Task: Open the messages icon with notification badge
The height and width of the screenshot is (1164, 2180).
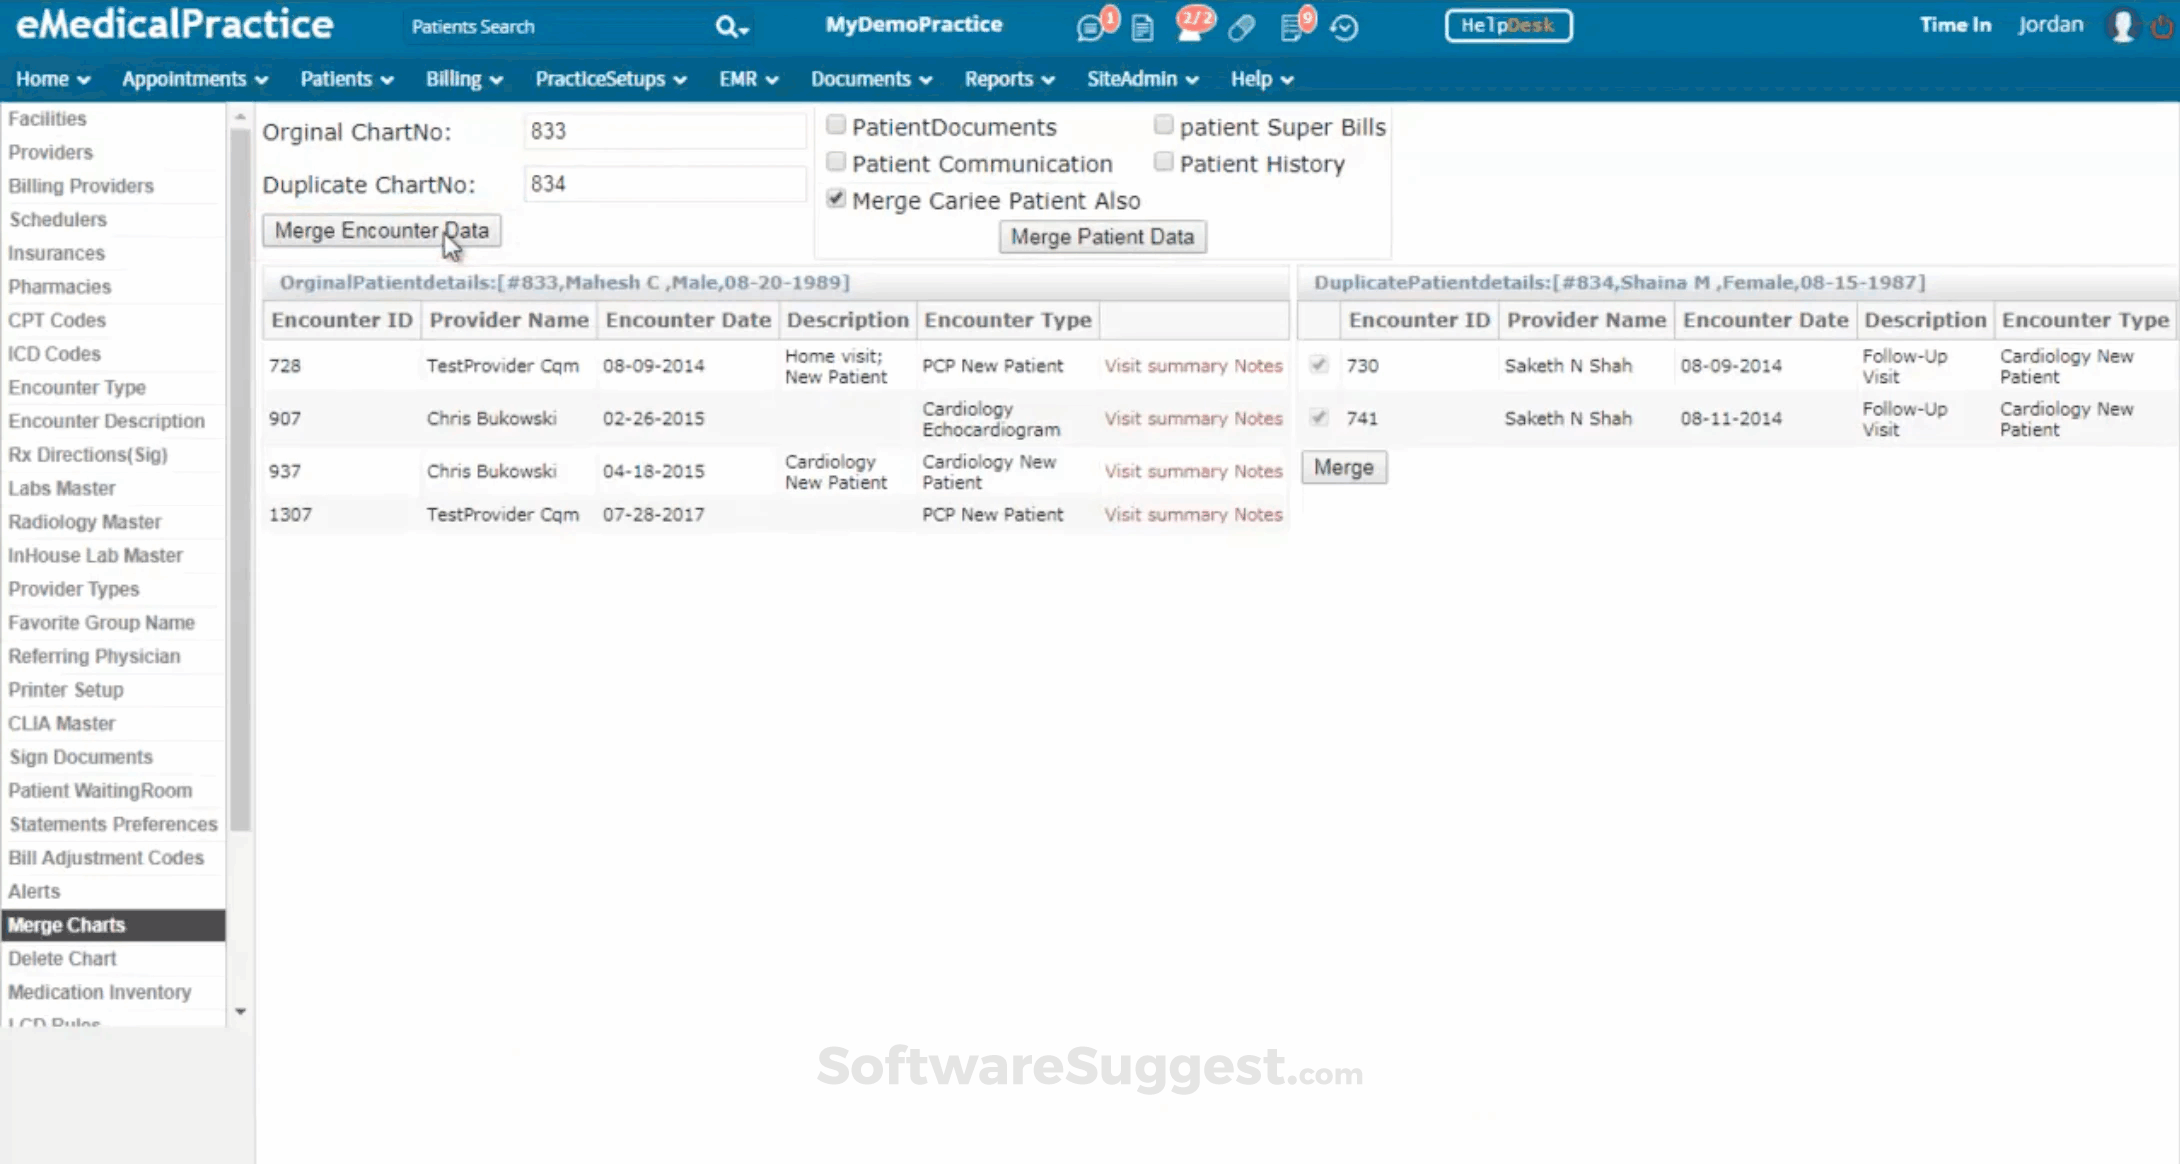Action: point(1090,27)
